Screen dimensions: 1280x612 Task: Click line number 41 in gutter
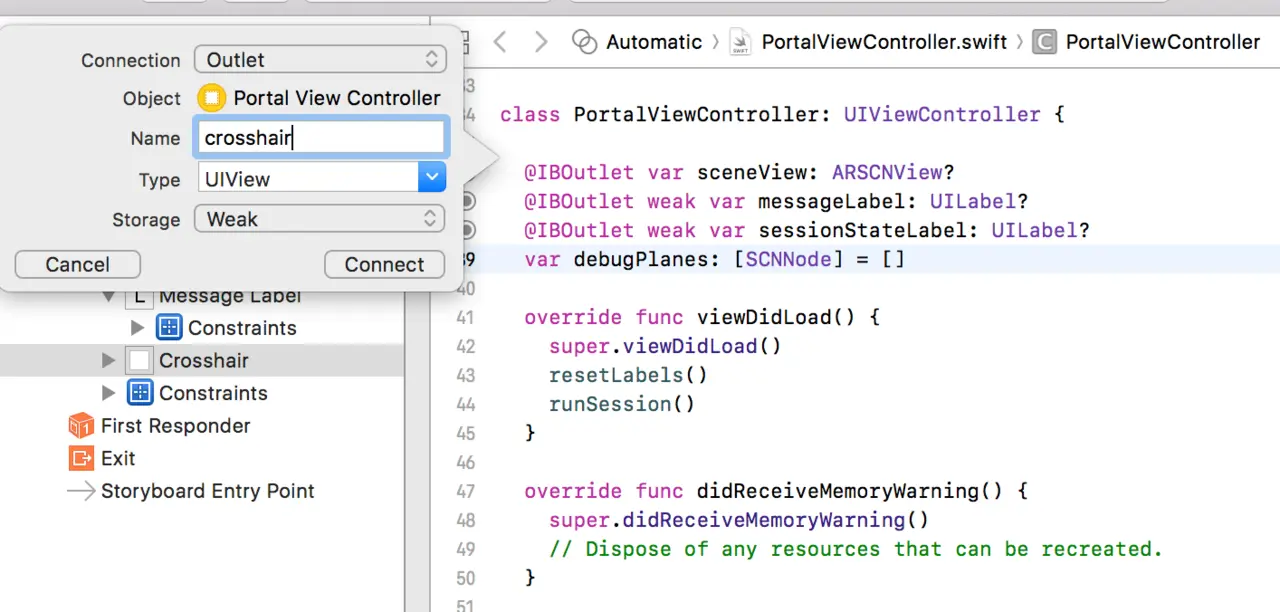point(464,317)
